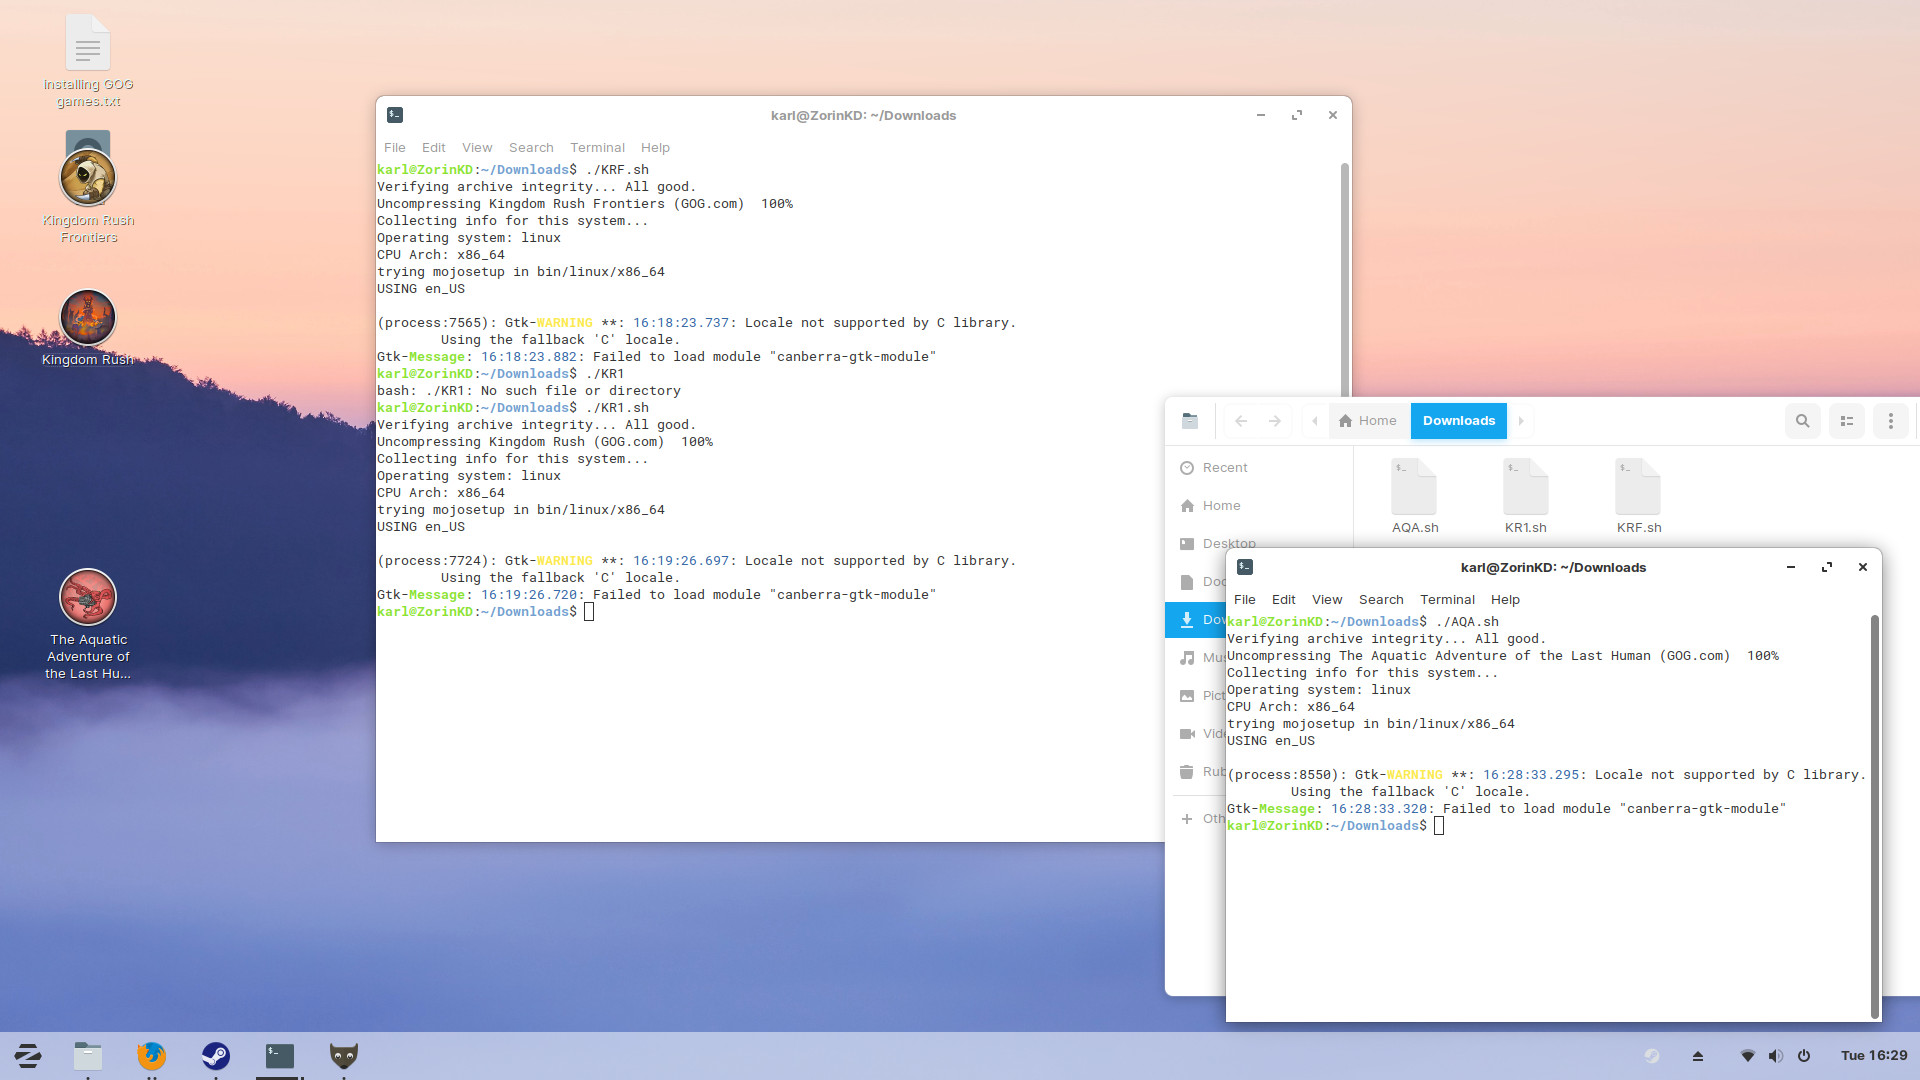The width and height of the screenshot is (1920, 1080).
Task: Select the KRF.sh file
Action: pyautogui.click(x=1639, y=496)
